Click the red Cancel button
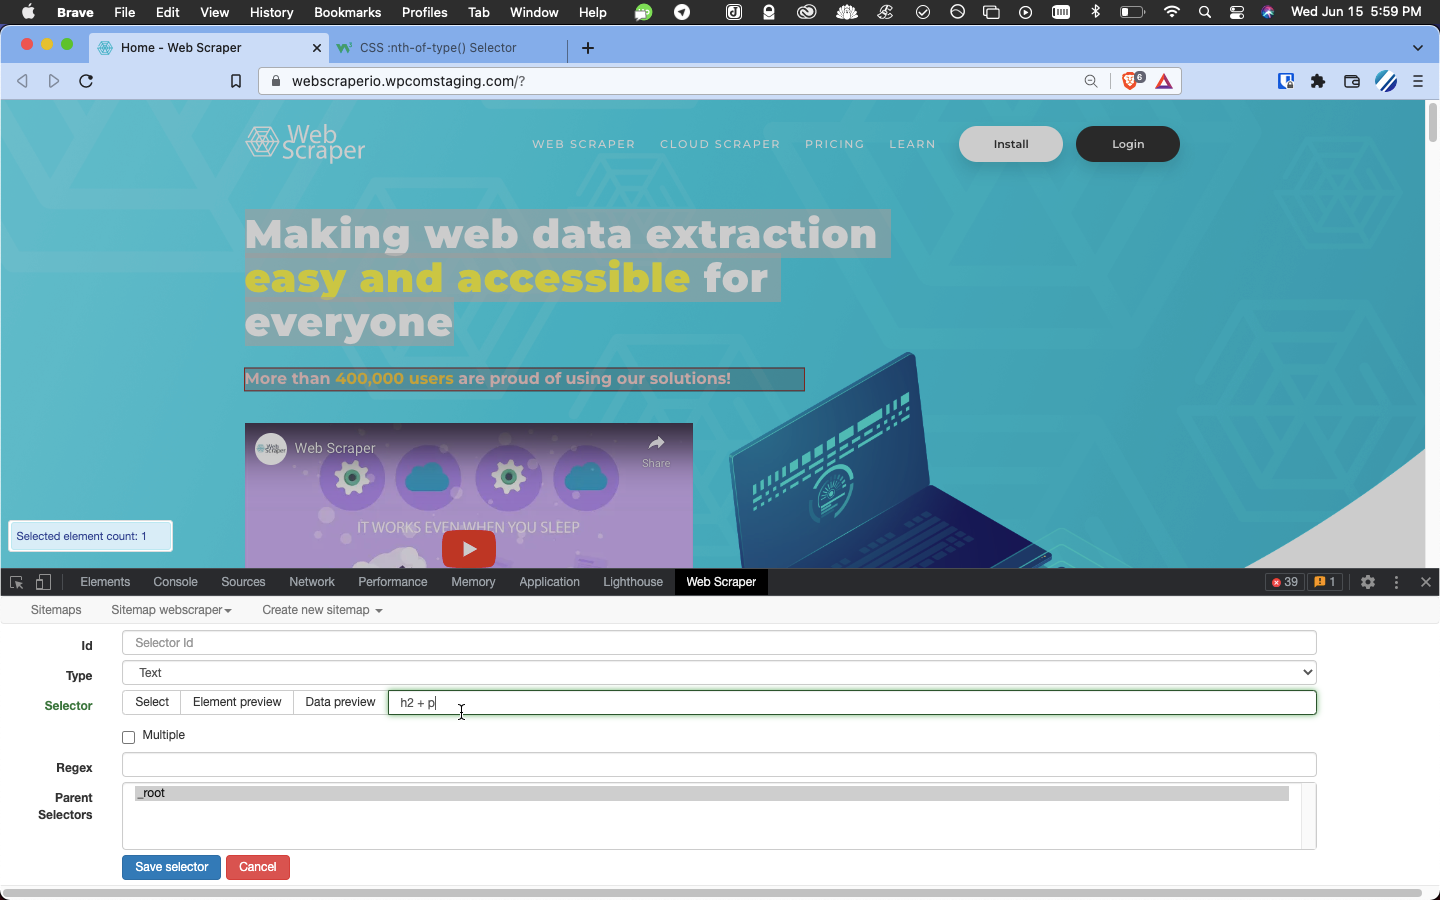 [x=257, y=867]
